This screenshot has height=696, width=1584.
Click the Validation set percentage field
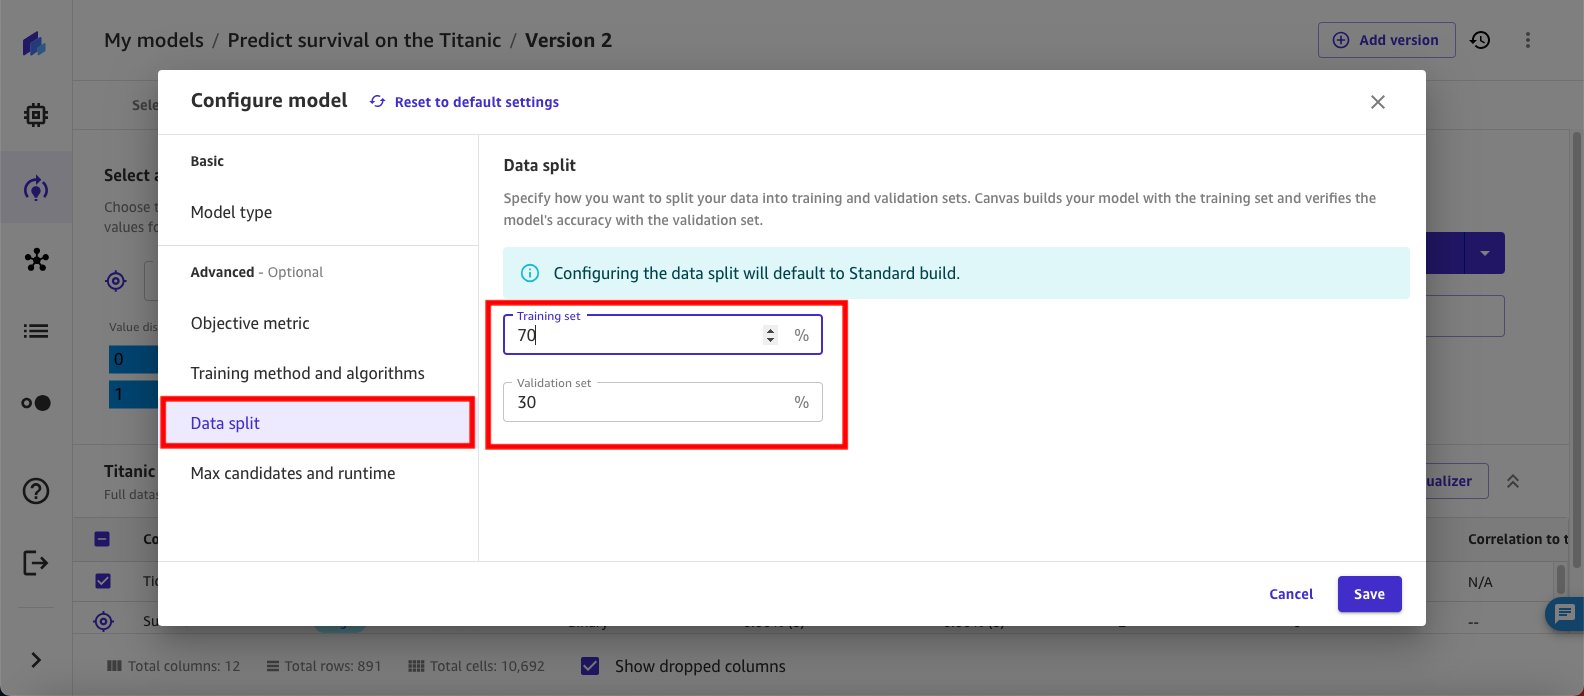(x=663, y=402)
